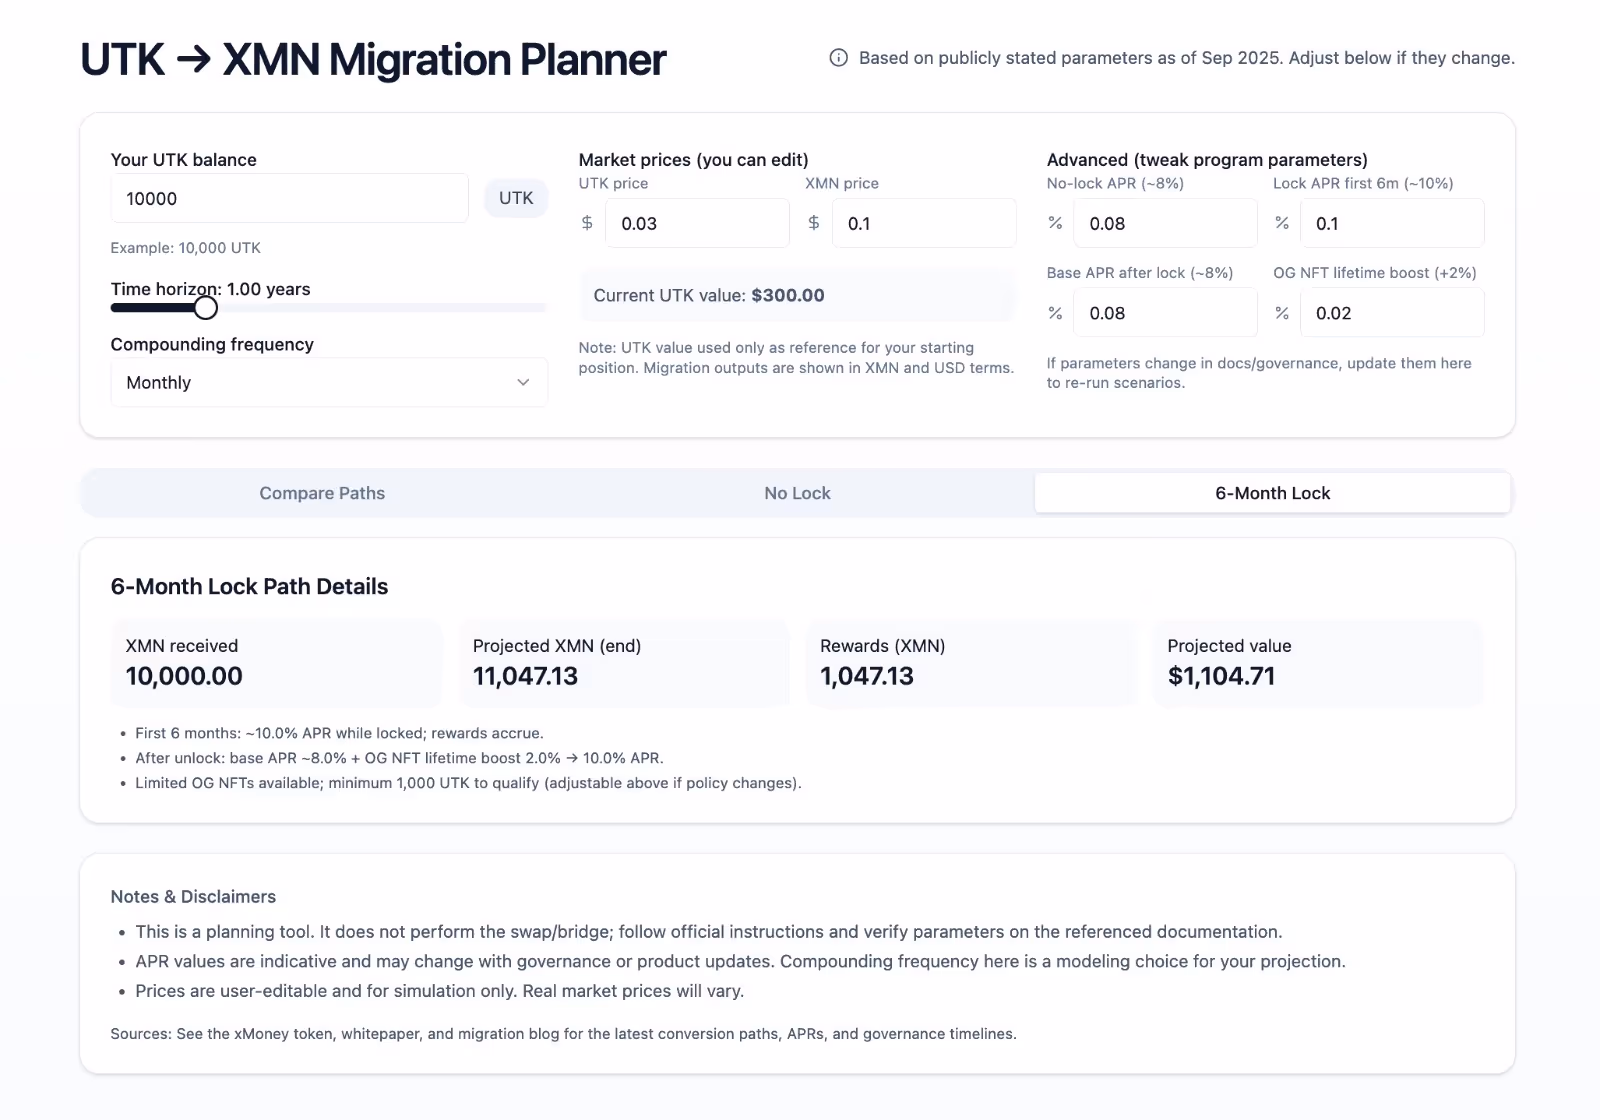Focus the Your UTK balance input field
The height and width of the screenshot is (1120, 1600).
[289, 198]
